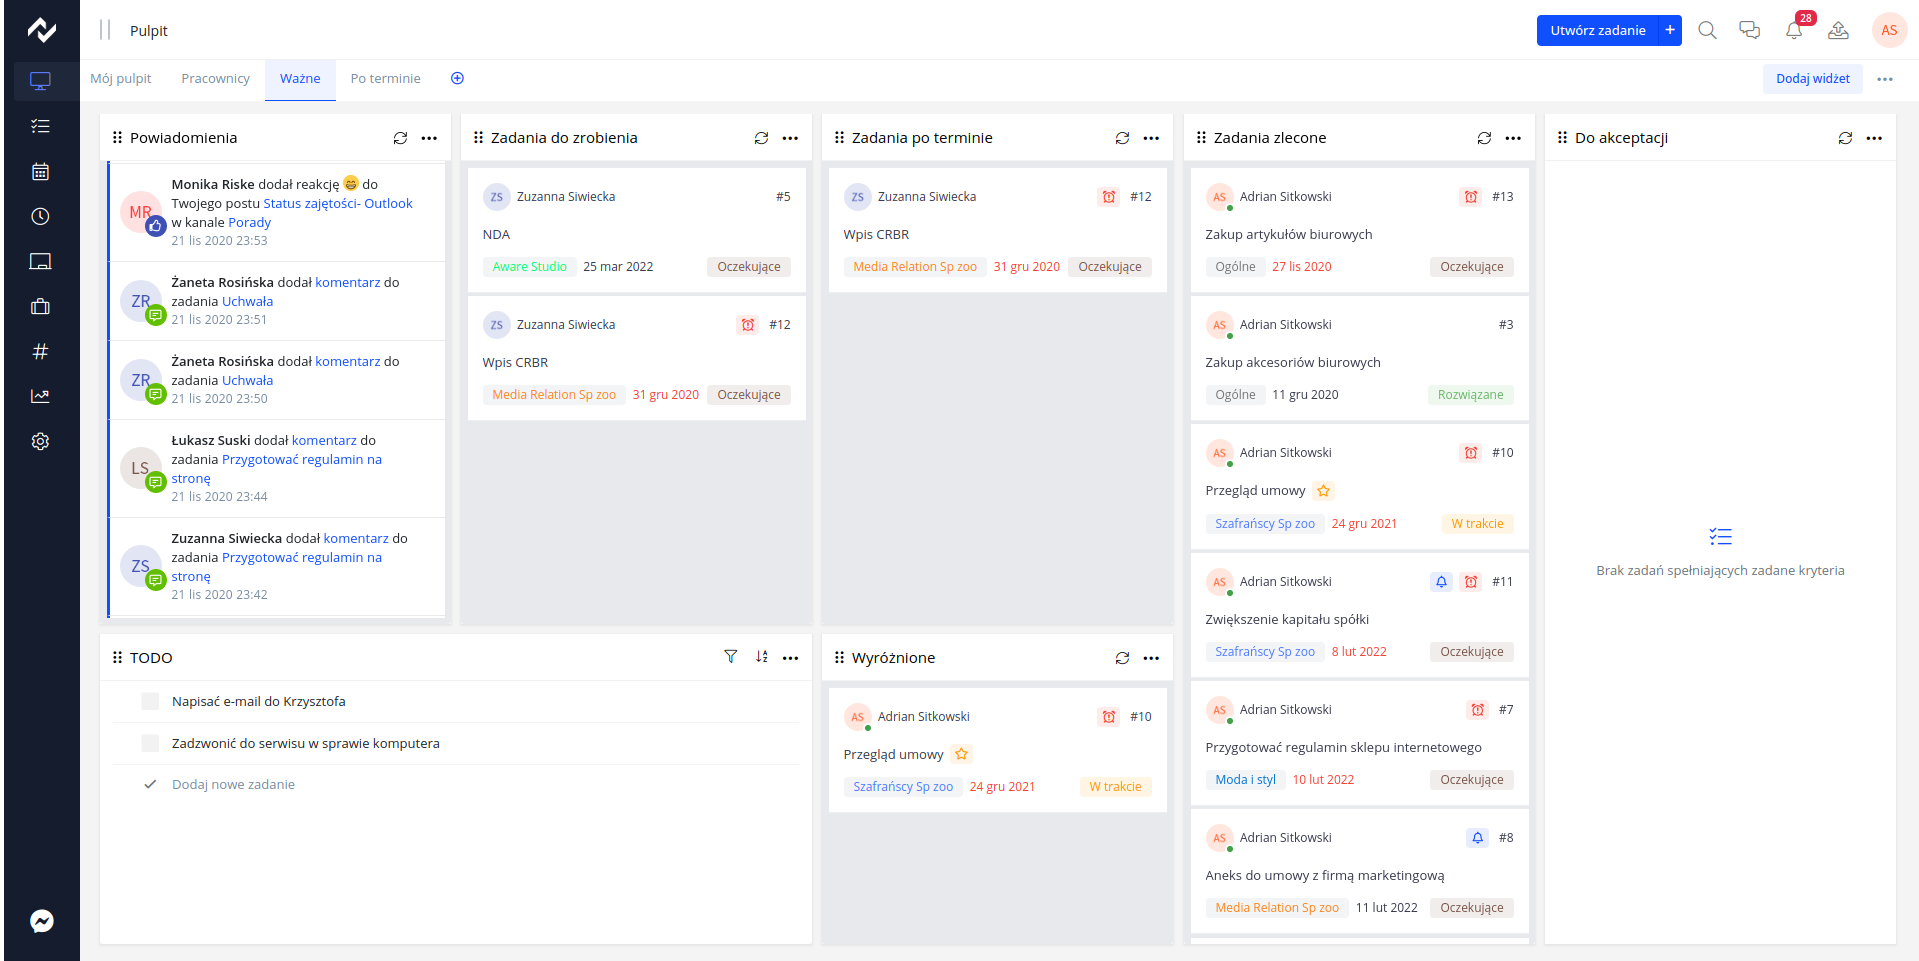1919x961 pixels.
Task: Open the calendar icon in sidebar
Action: pos(40,171)
